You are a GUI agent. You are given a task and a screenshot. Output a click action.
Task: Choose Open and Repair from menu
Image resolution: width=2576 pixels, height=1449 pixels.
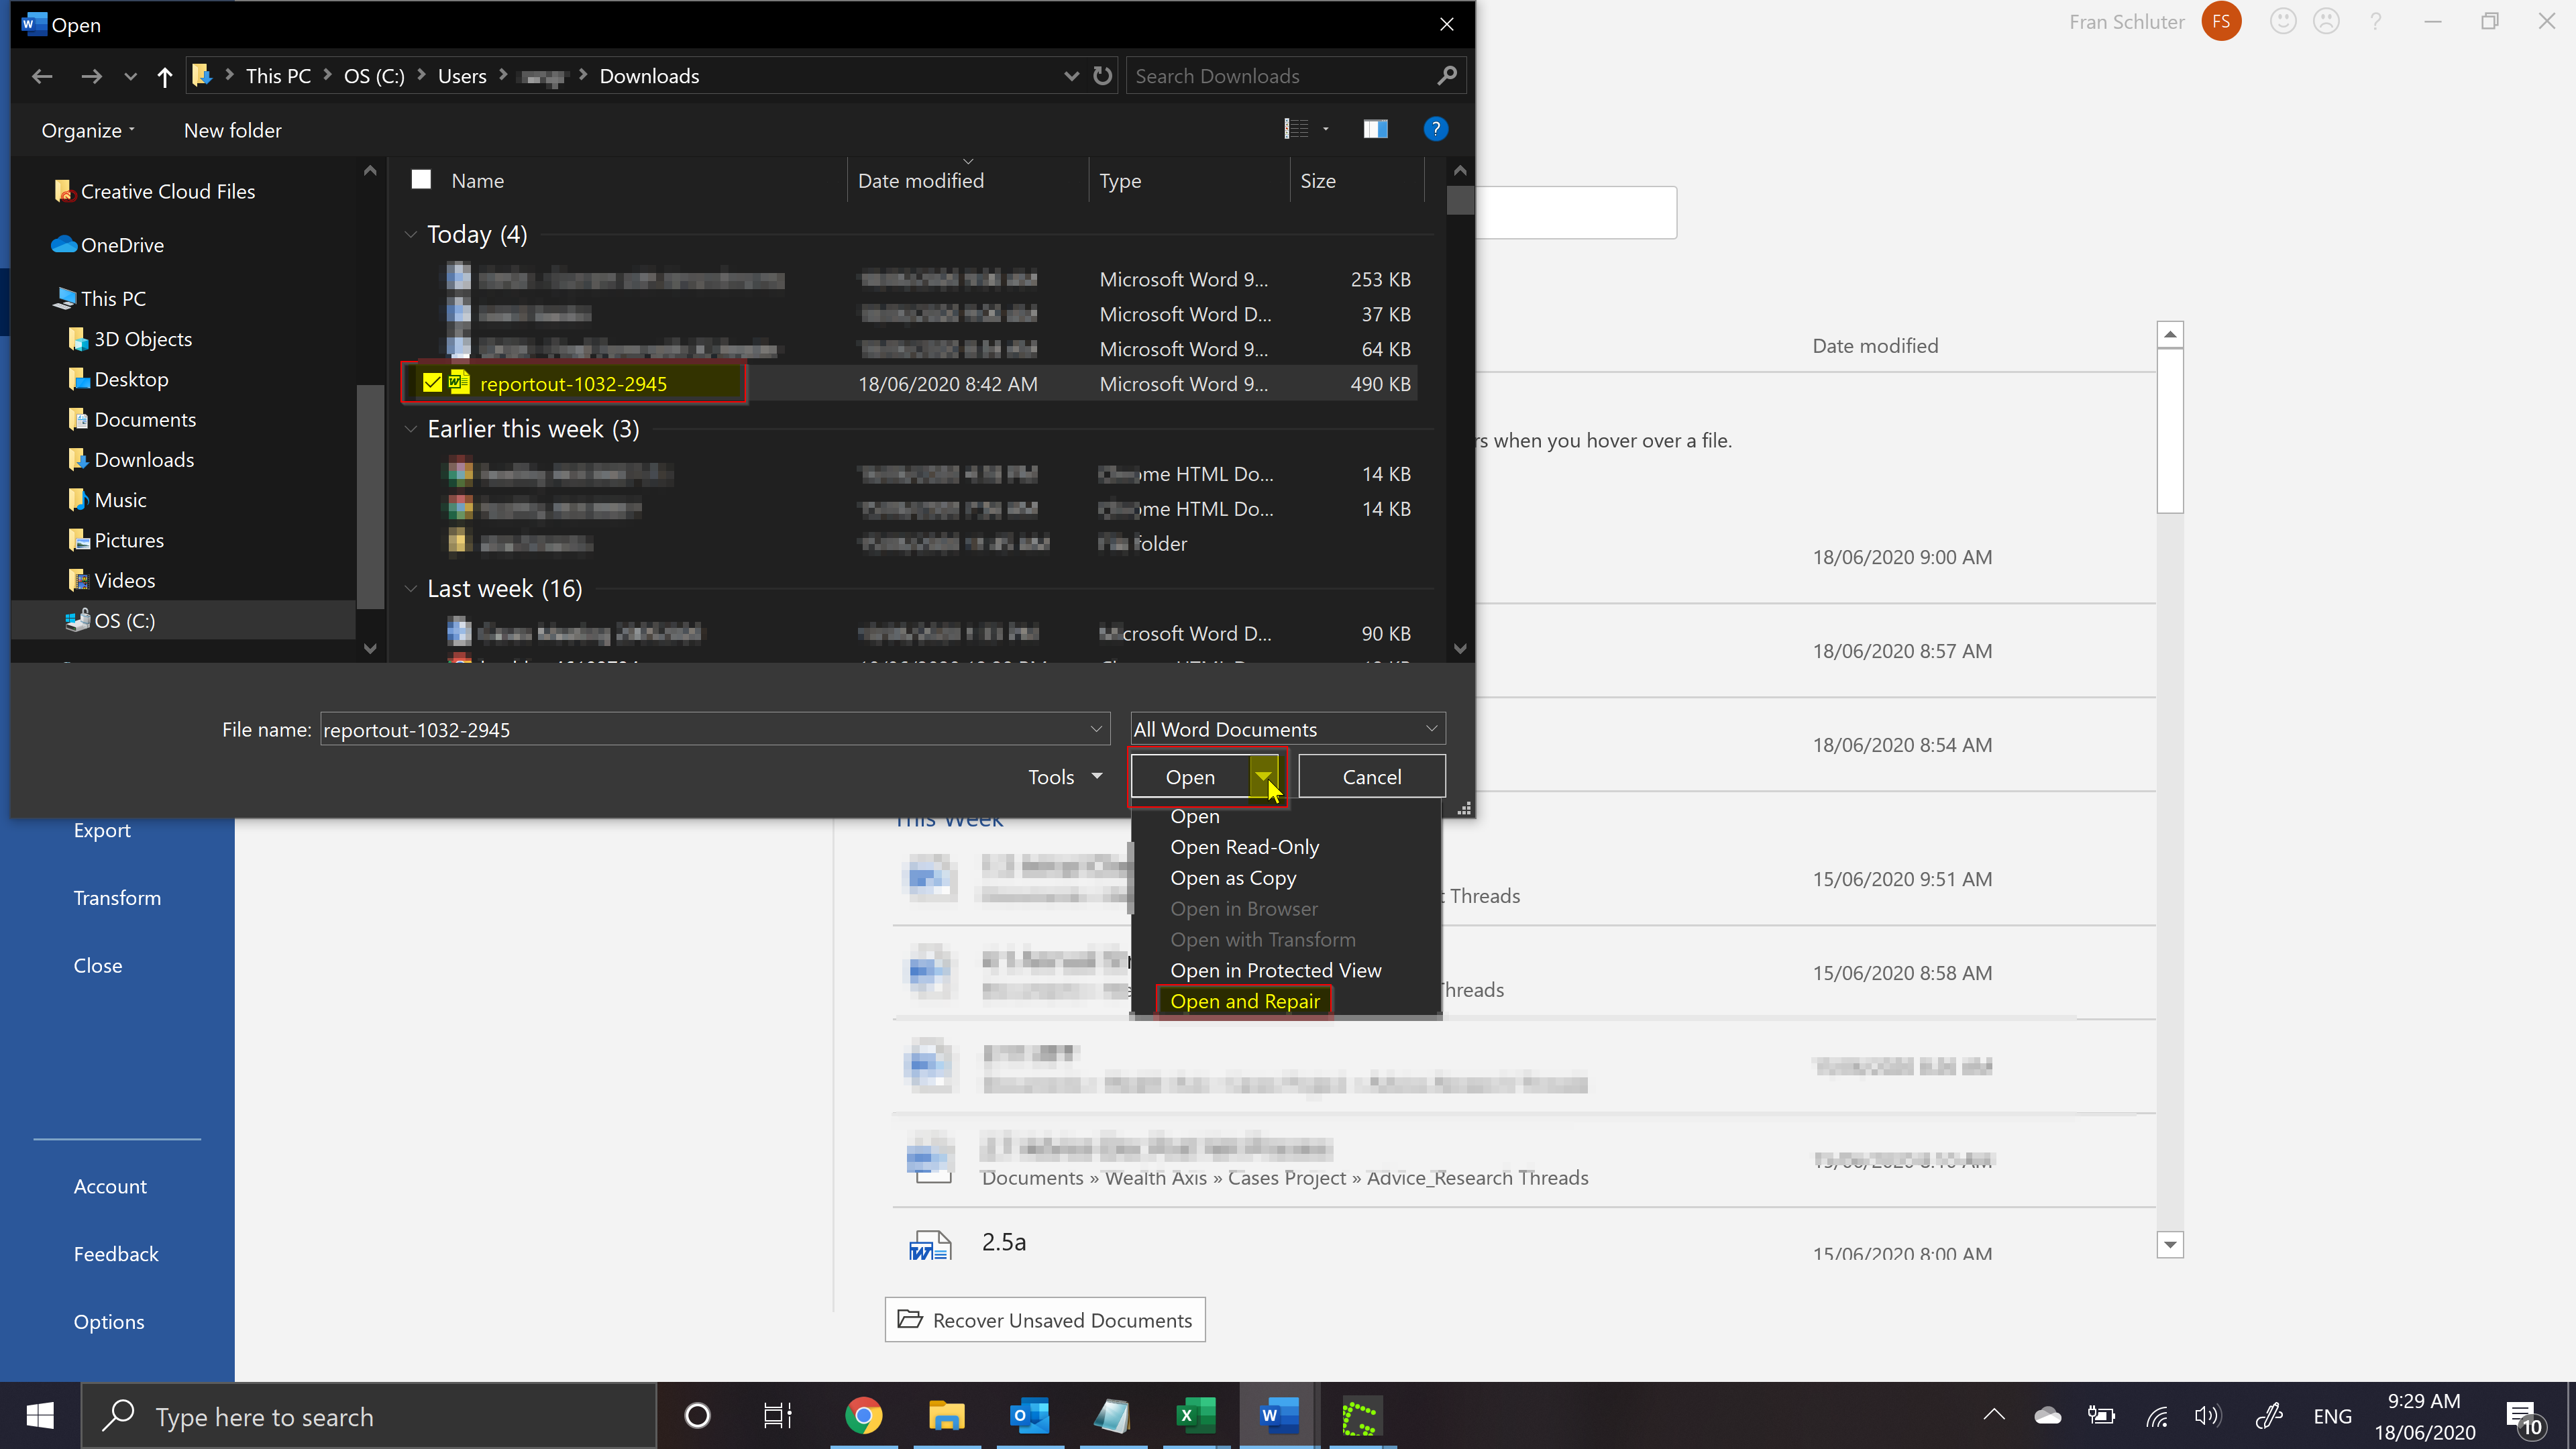point(1244,1001)
